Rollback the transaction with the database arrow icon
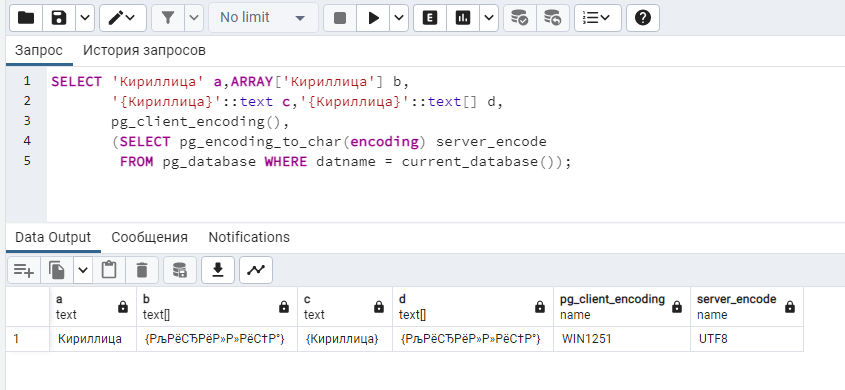The height and width of the screenshot is (390, 845). (552, 18)
